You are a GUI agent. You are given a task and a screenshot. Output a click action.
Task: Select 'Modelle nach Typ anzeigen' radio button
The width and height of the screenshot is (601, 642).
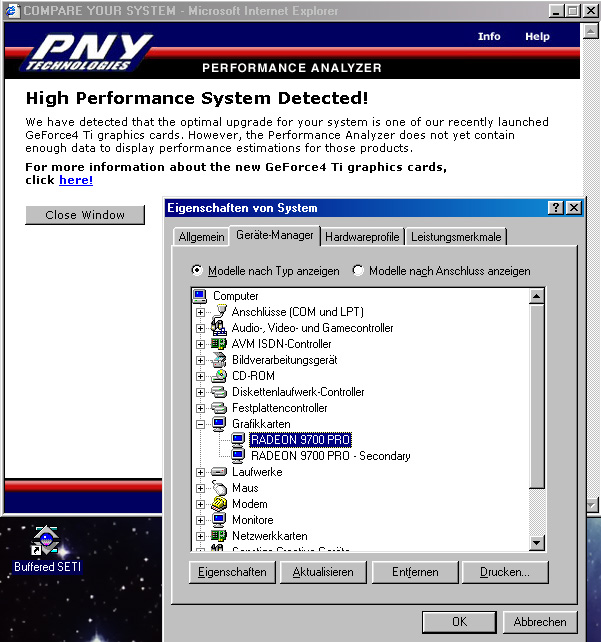pyautogui.click(x=197, y=270)
